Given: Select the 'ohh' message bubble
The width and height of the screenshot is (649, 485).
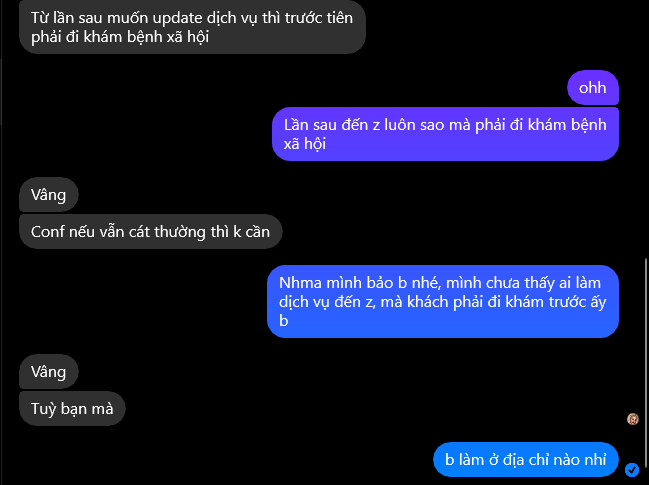Looking at the screenshot, I should click(x=593, y=88).
